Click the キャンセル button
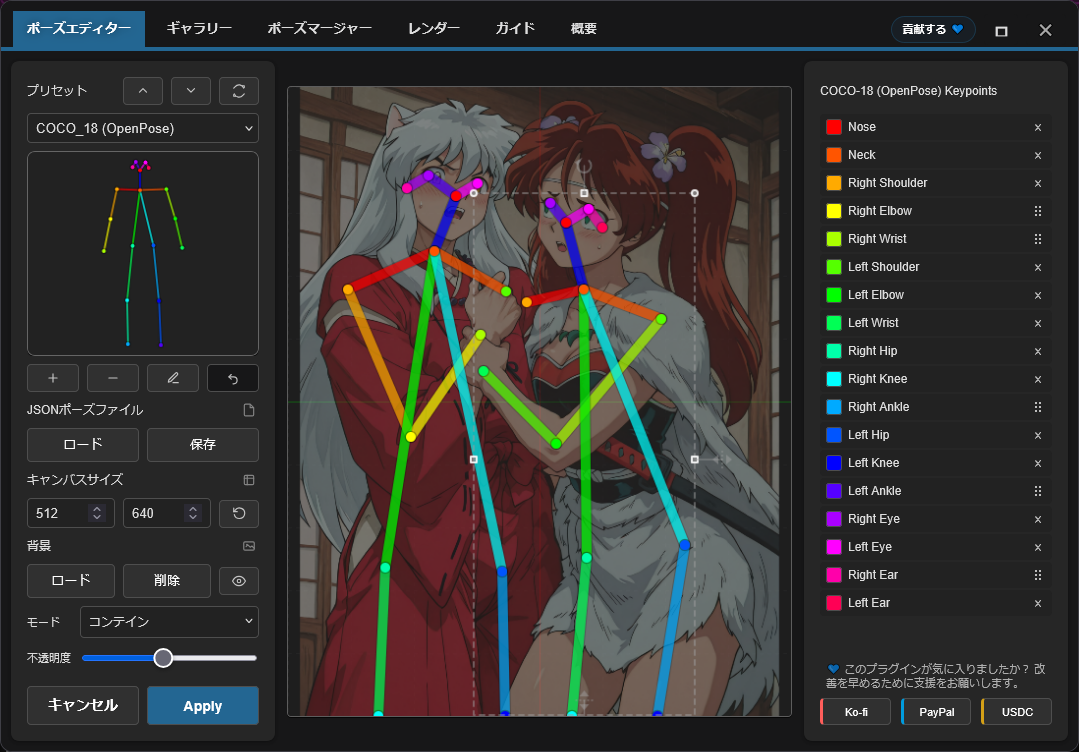Image resolution: width=1079 pixels, height=752 pixels. (x=83, y=705)
